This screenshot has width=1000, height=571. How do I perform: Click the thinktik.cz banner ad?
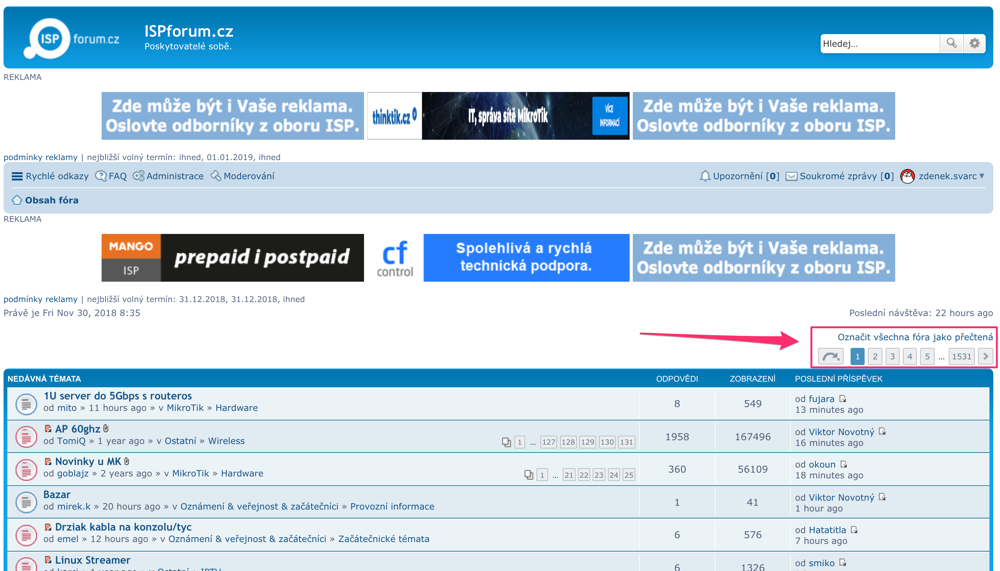(x=498, y=115)
